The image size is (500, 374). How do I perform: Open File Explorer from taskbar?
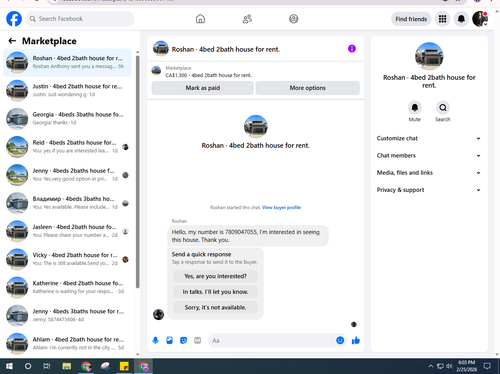[67, 366]
